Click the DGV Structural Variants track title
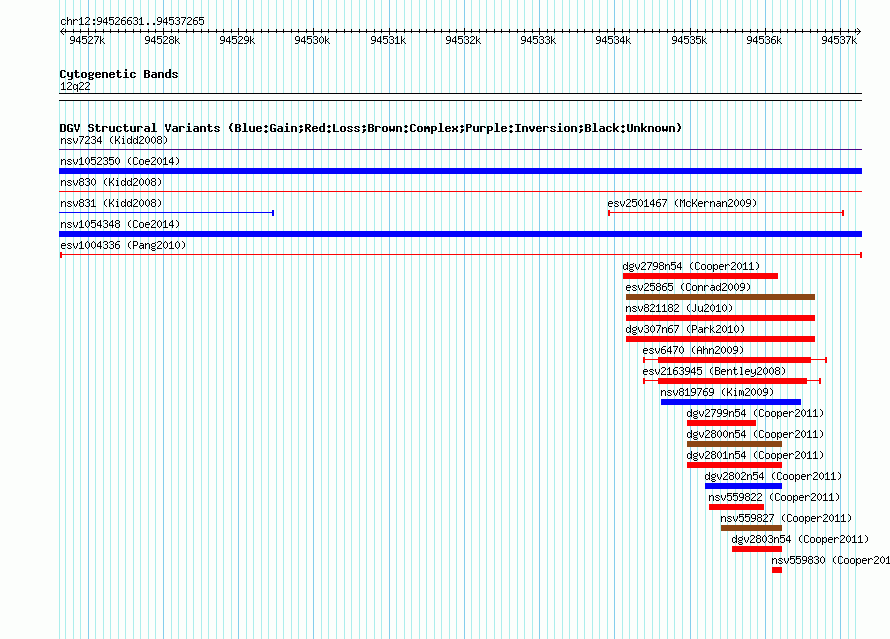The width and height of the screenshot is (890, 639). [x=371, y=128]
